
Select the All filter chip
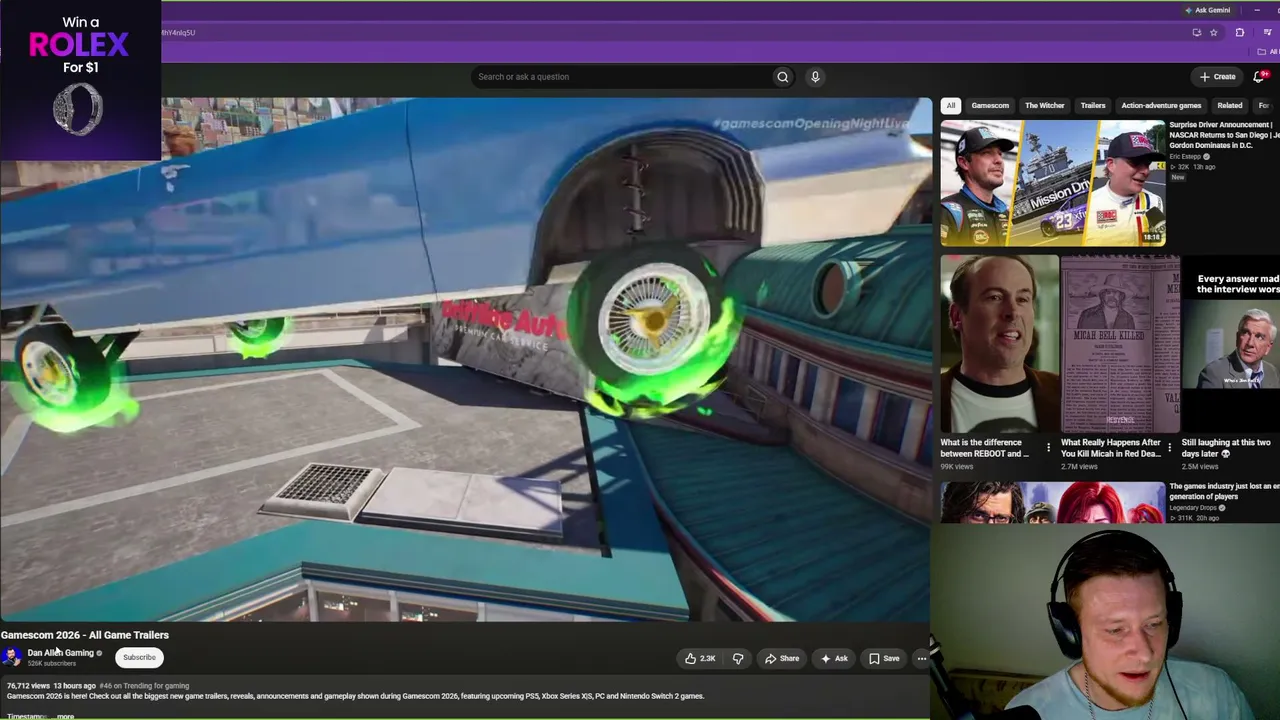(951, 105)
